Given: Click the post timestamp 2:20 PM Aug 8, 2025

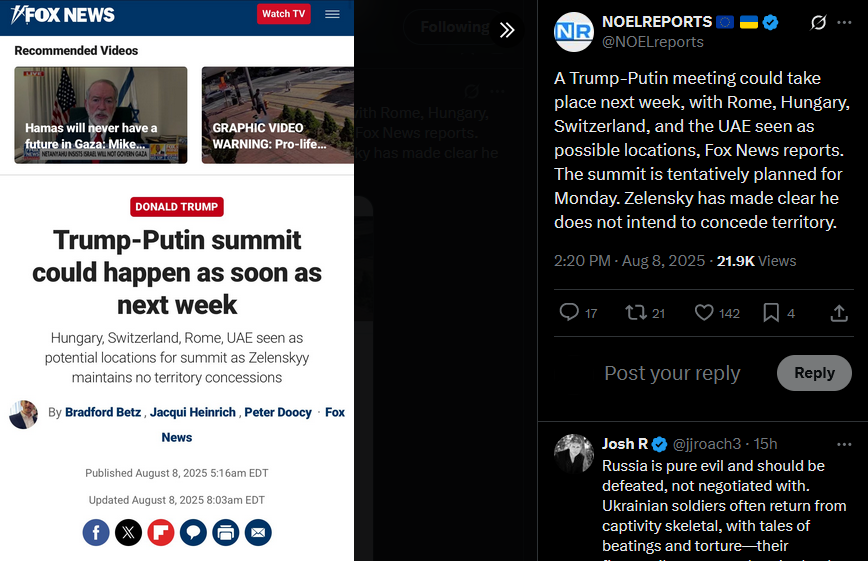Looking at the screenshot, I should pyautogui.click(x=629, y=261).
